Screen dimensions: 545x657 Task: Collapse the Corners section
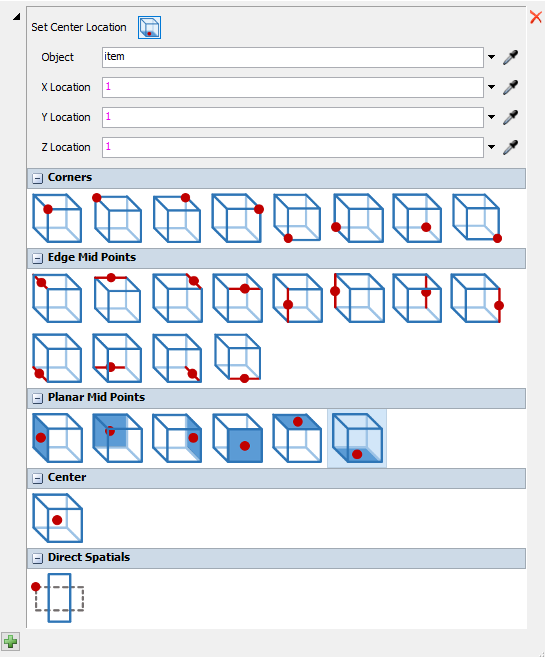37,178
